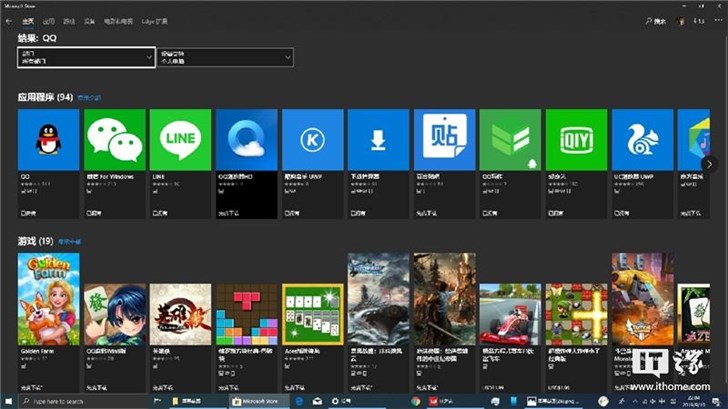The height and width of the screenshot is (409, 728).
Task: Switch to the Home tab in Store
Action: coord(28,20)
